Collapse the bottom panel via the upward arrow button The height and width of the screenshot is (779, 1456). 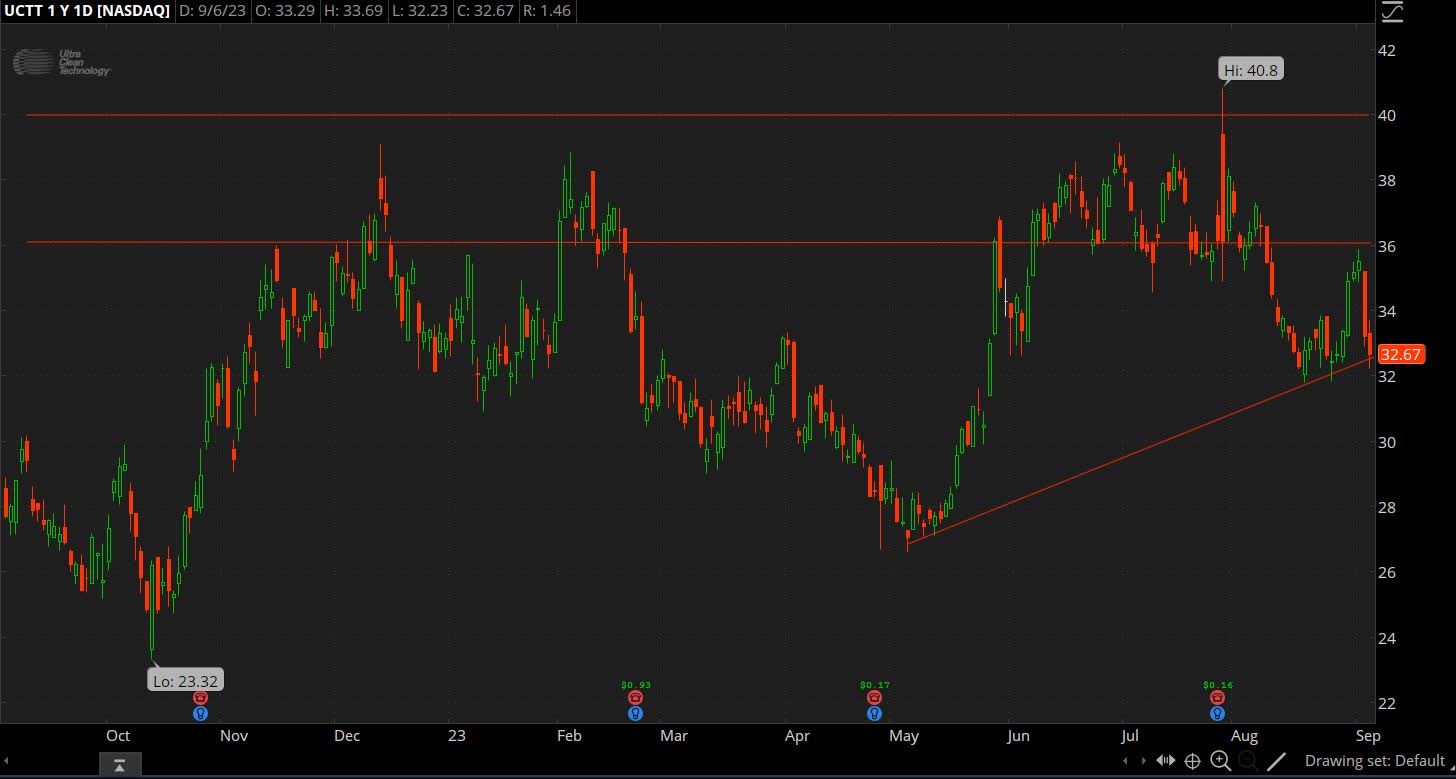[x=120, y=765]
